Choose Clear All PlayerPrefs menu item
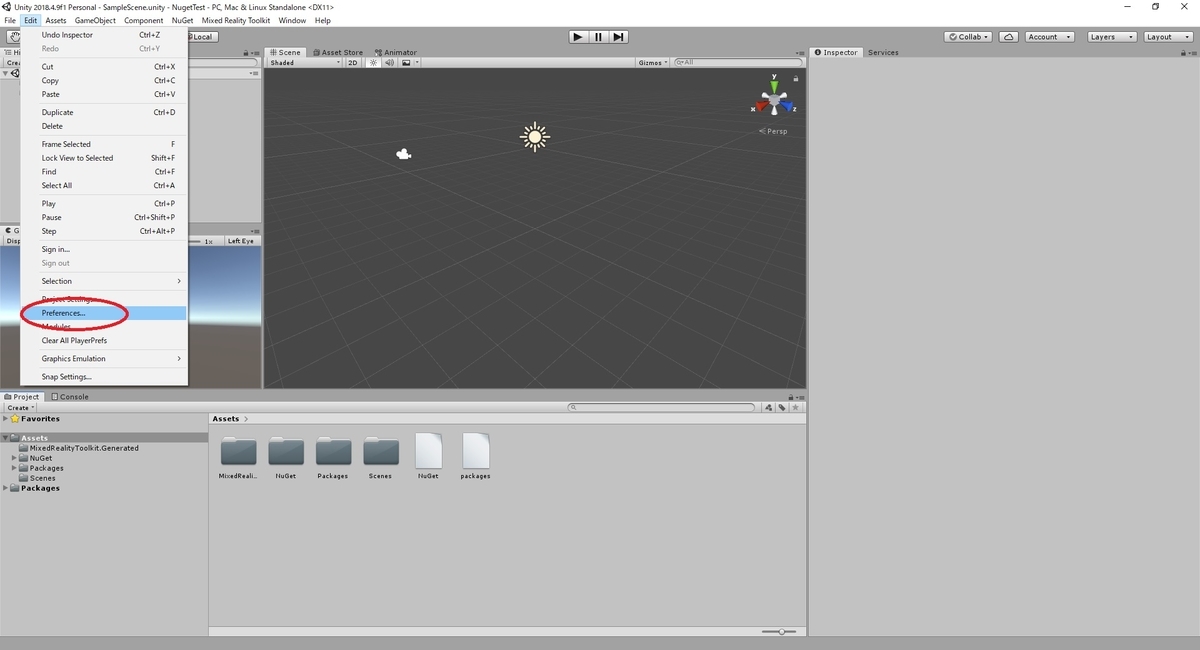The height and width of the screenshot is (650, 1200). click(x=104, y=340)
